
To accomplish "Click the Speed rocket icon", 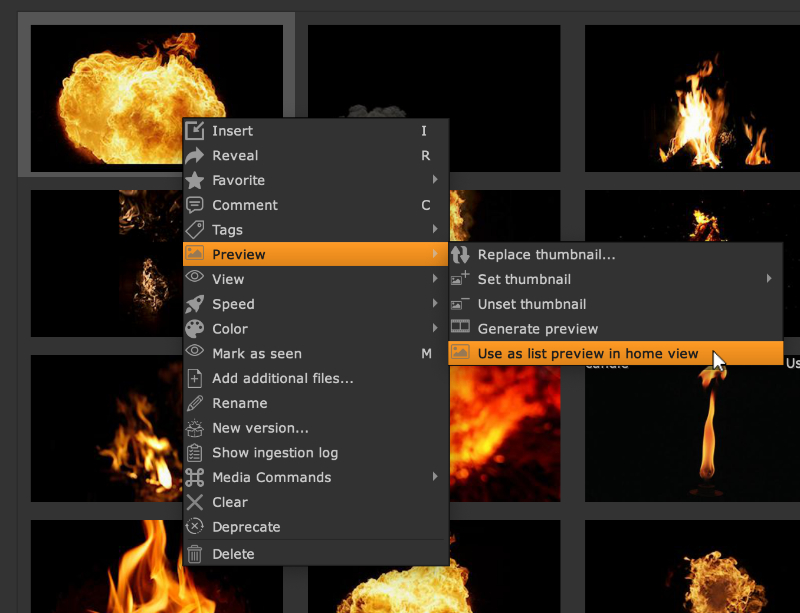I will (195, 304).
